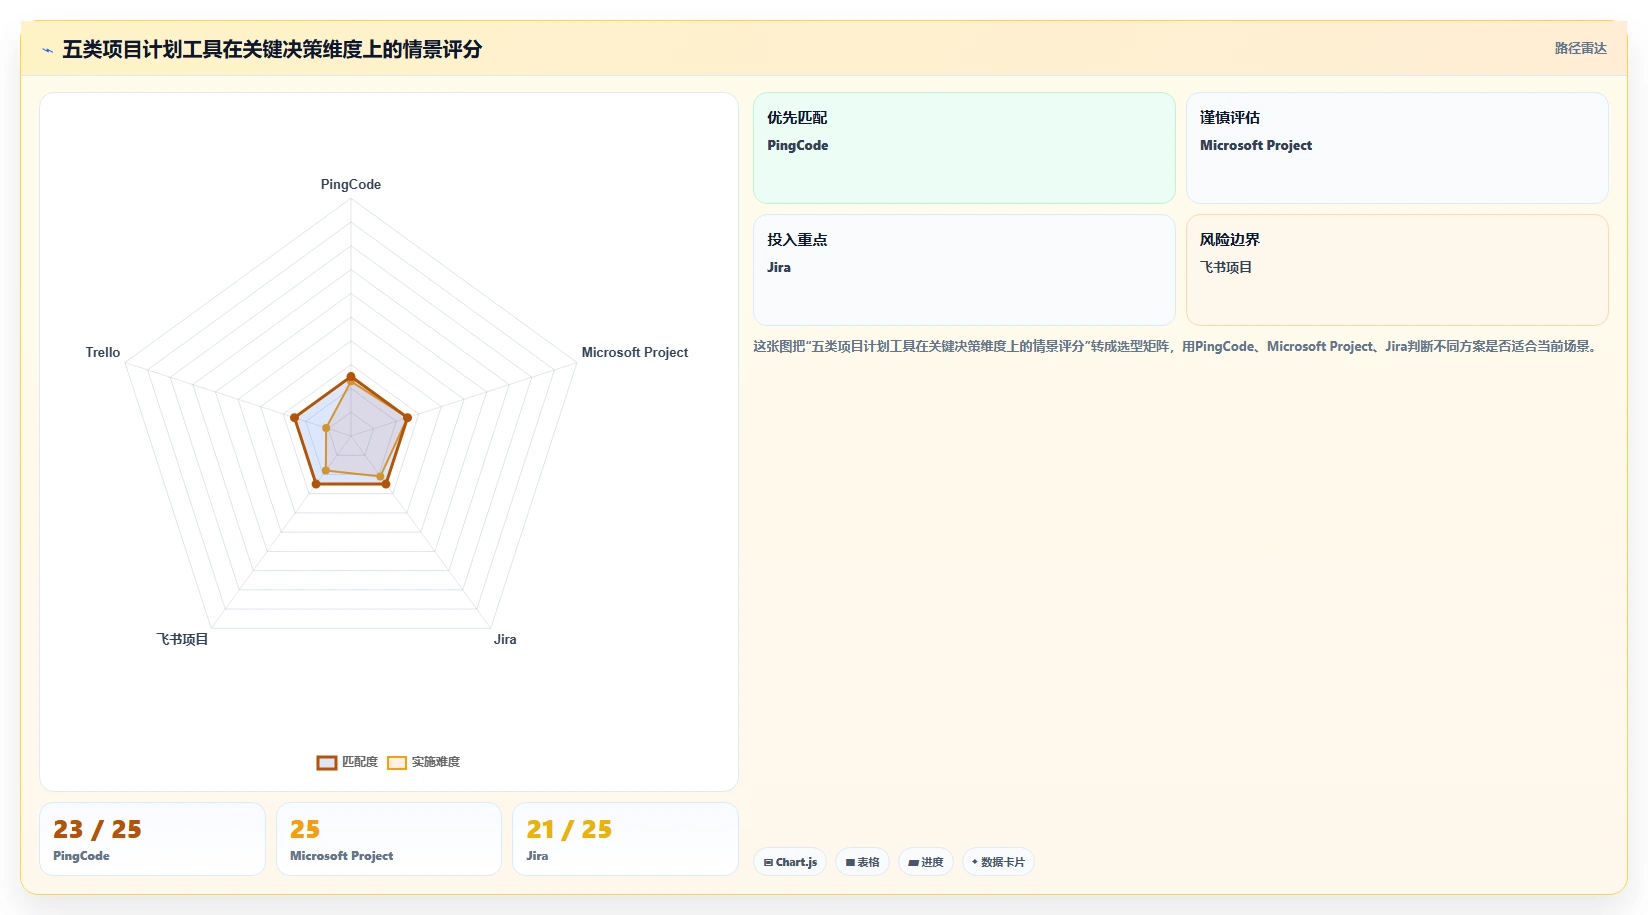The width and height of the screenshot is (1648, 915).
Task: Open the 谨慎评估 Microsoft Project card
Action: [1397, 148]
